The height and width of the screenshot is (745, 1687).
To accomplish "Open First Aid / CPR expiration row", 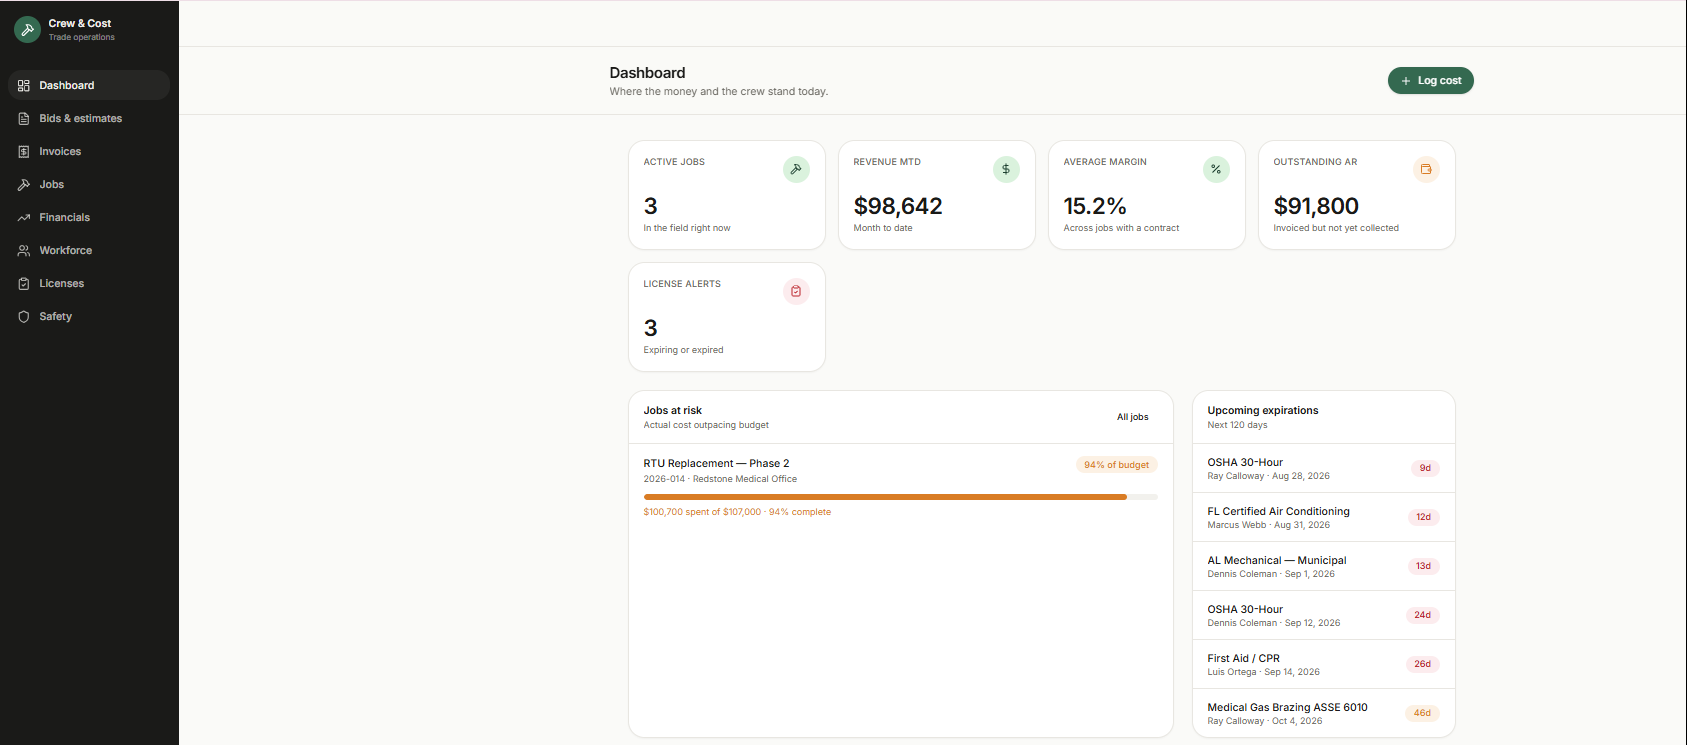I will (1323, 664).
